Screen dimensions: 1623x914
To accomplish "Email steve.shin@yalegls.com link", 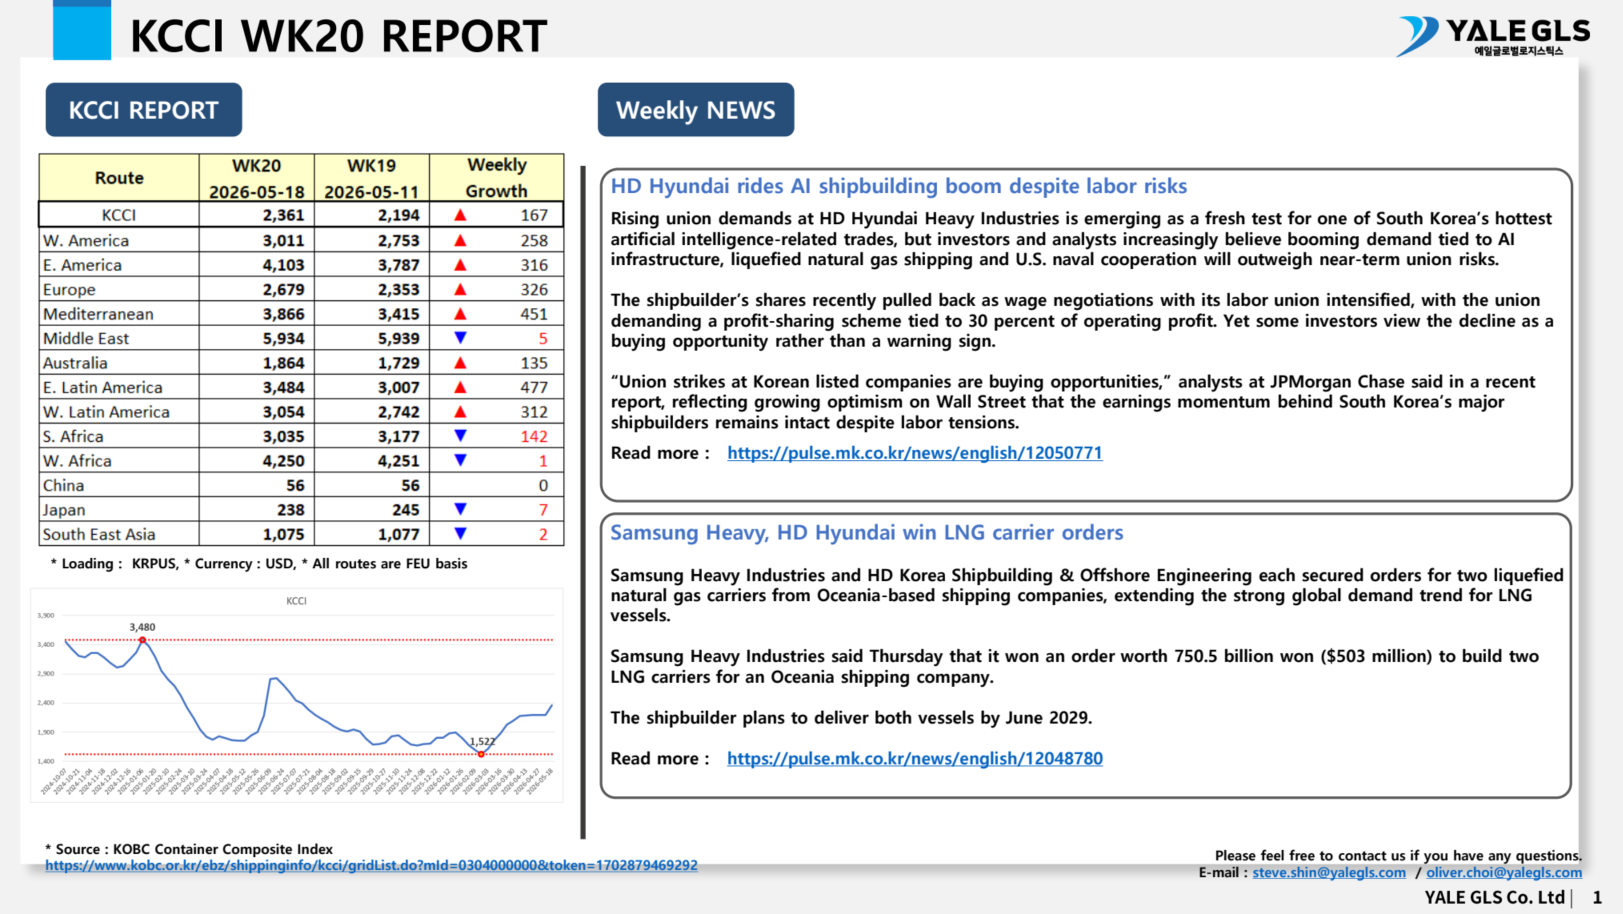I will pyautogui.click(x=1329, y=873).
